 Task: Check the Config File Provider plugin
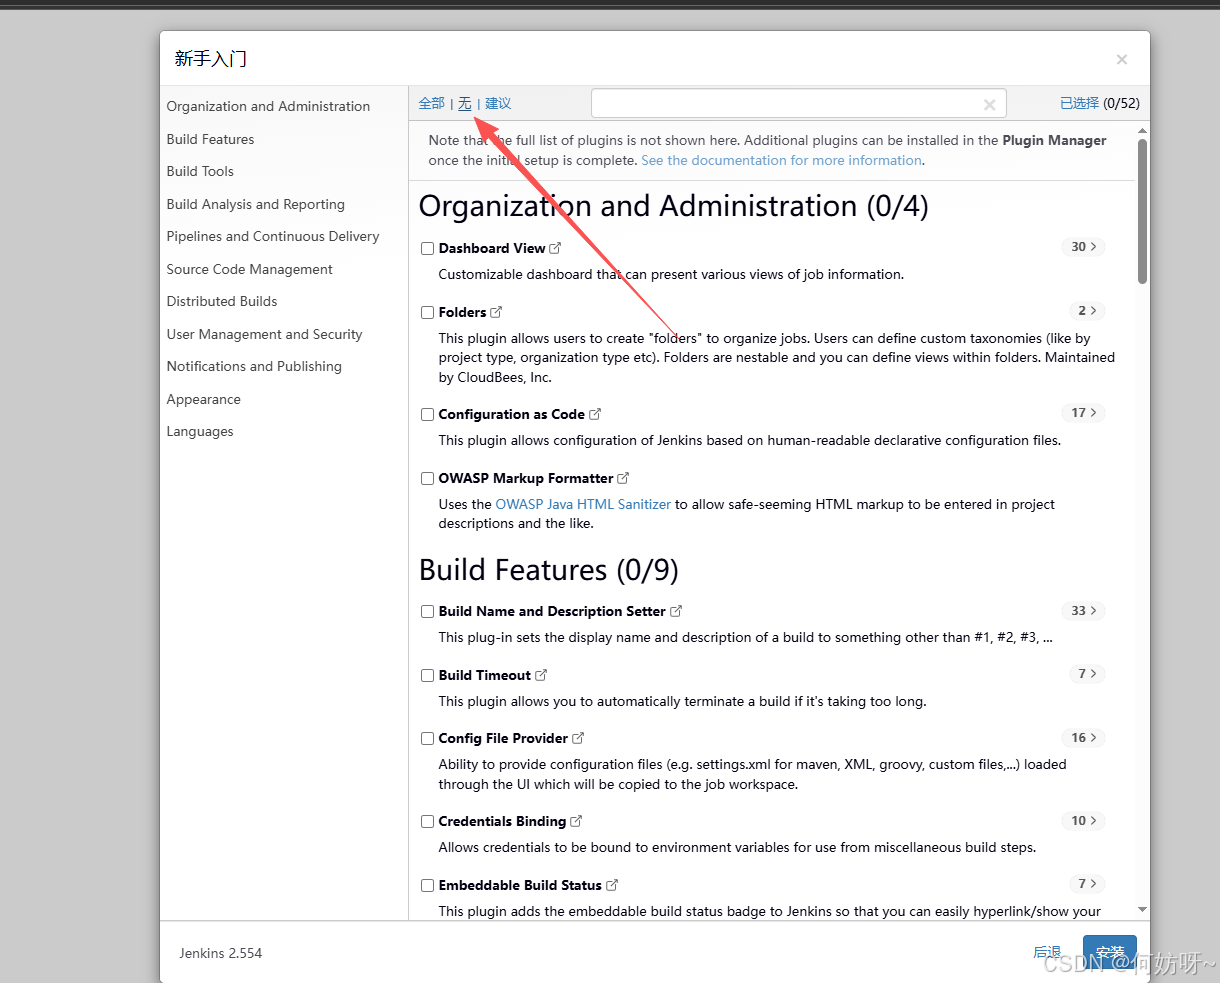pyautogui.click(x=427, y=738)
